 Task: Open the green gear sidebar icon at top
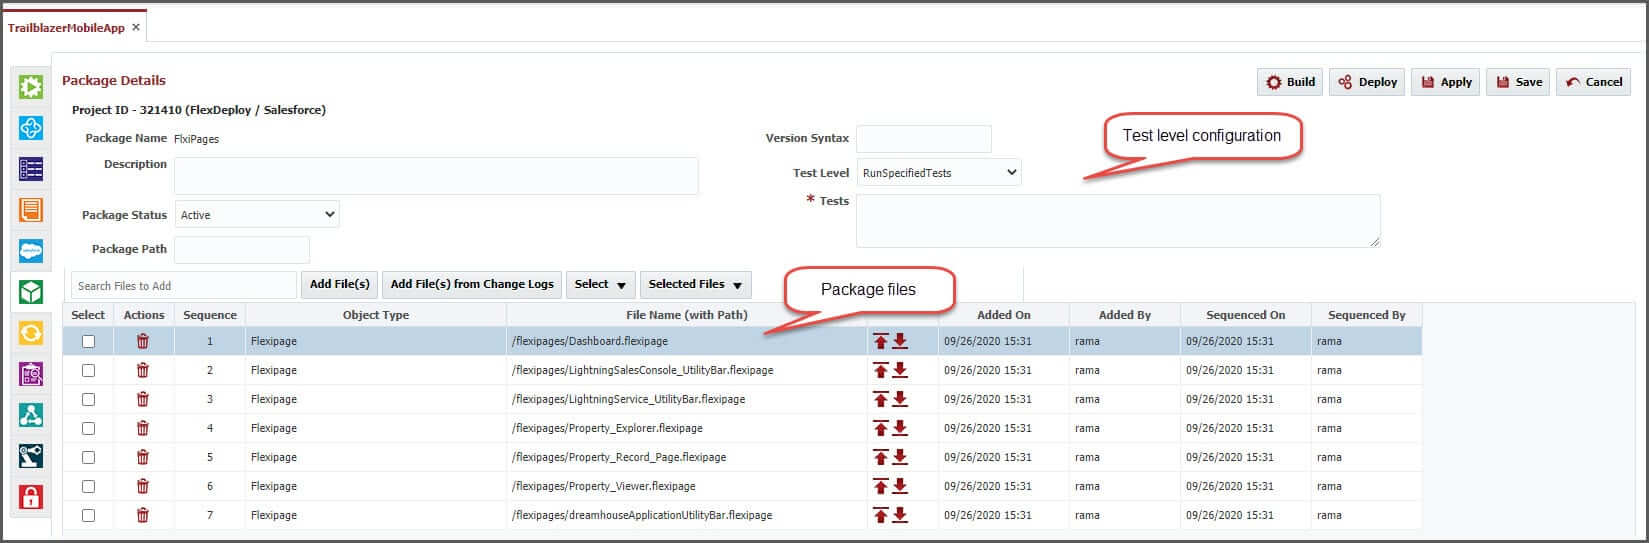point(31,87)
